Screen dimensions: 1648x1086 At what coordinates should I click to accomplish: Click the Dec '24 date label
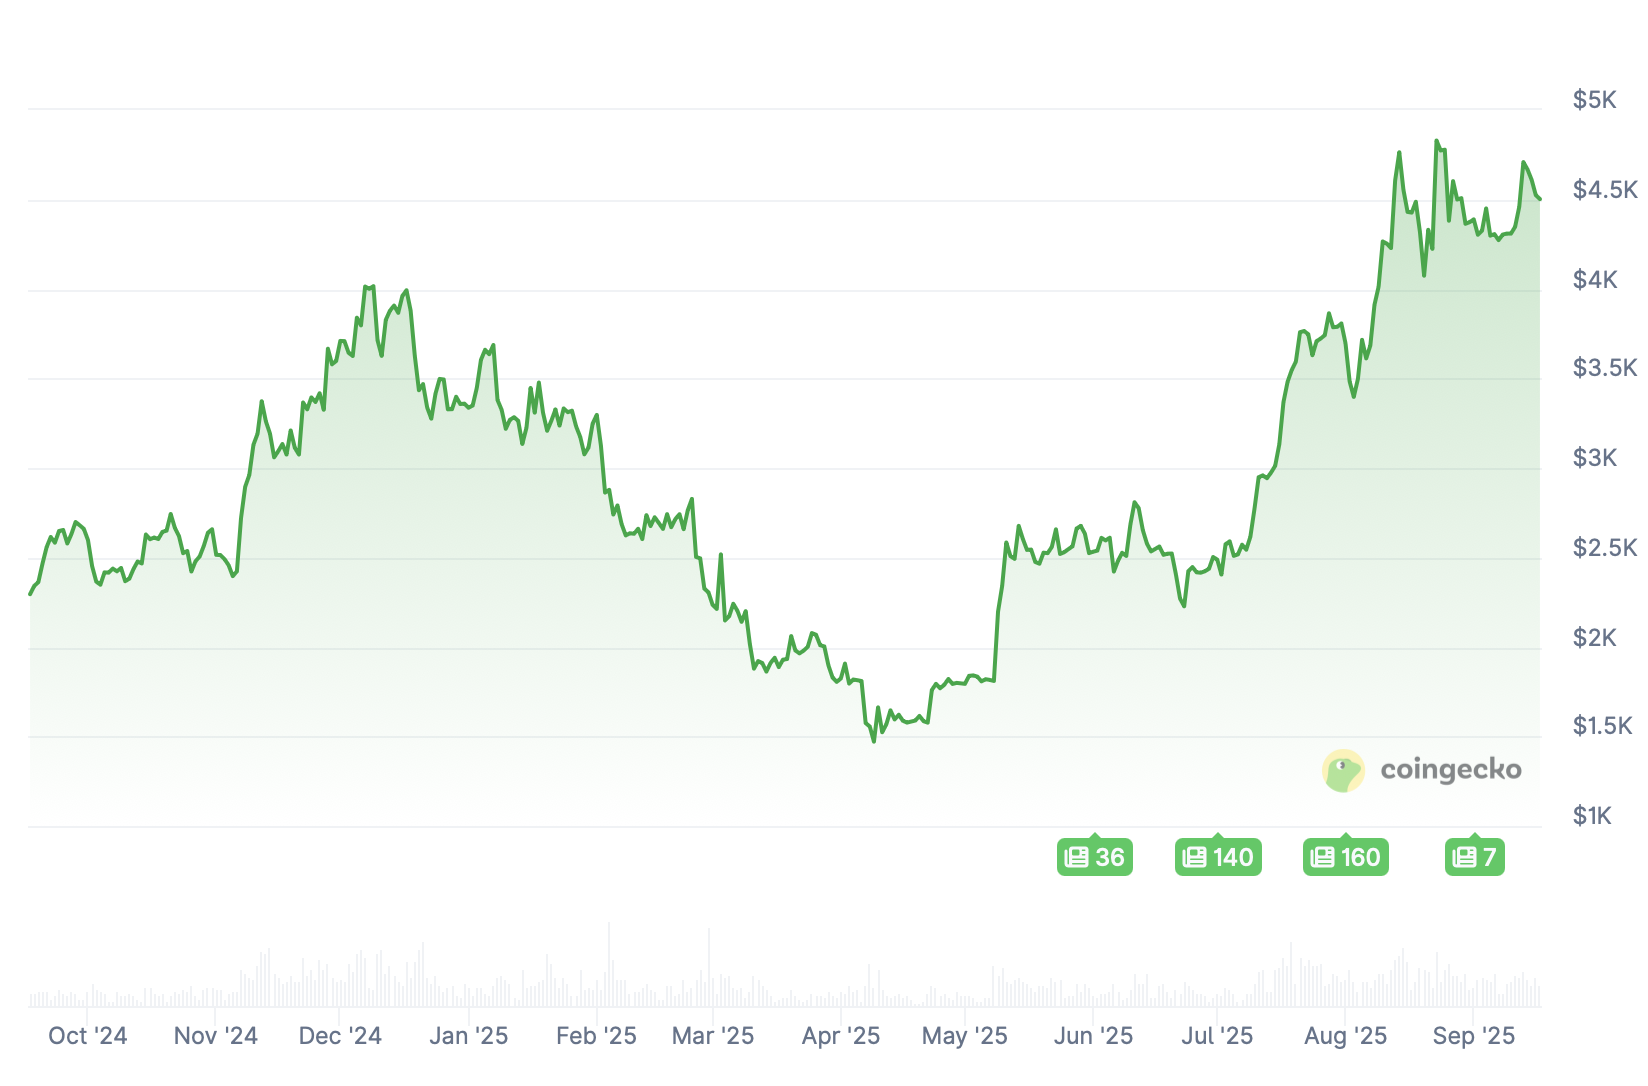[x=340, y=1036]
